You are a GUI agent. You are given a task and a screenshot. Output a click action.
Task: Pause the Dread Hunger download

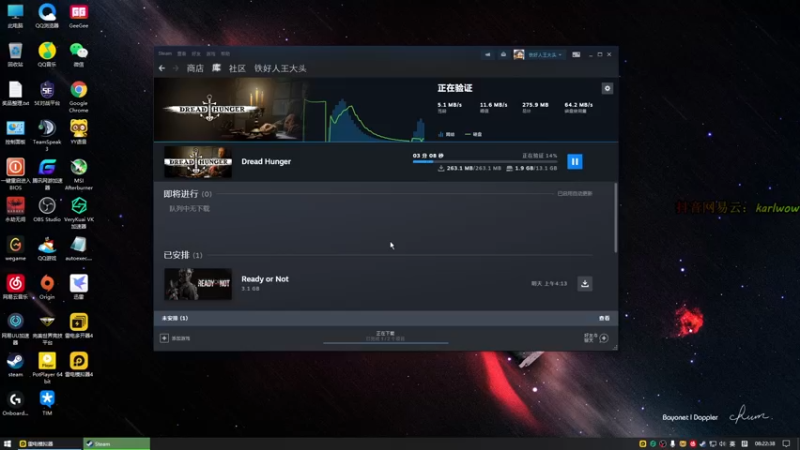point(574,162)
